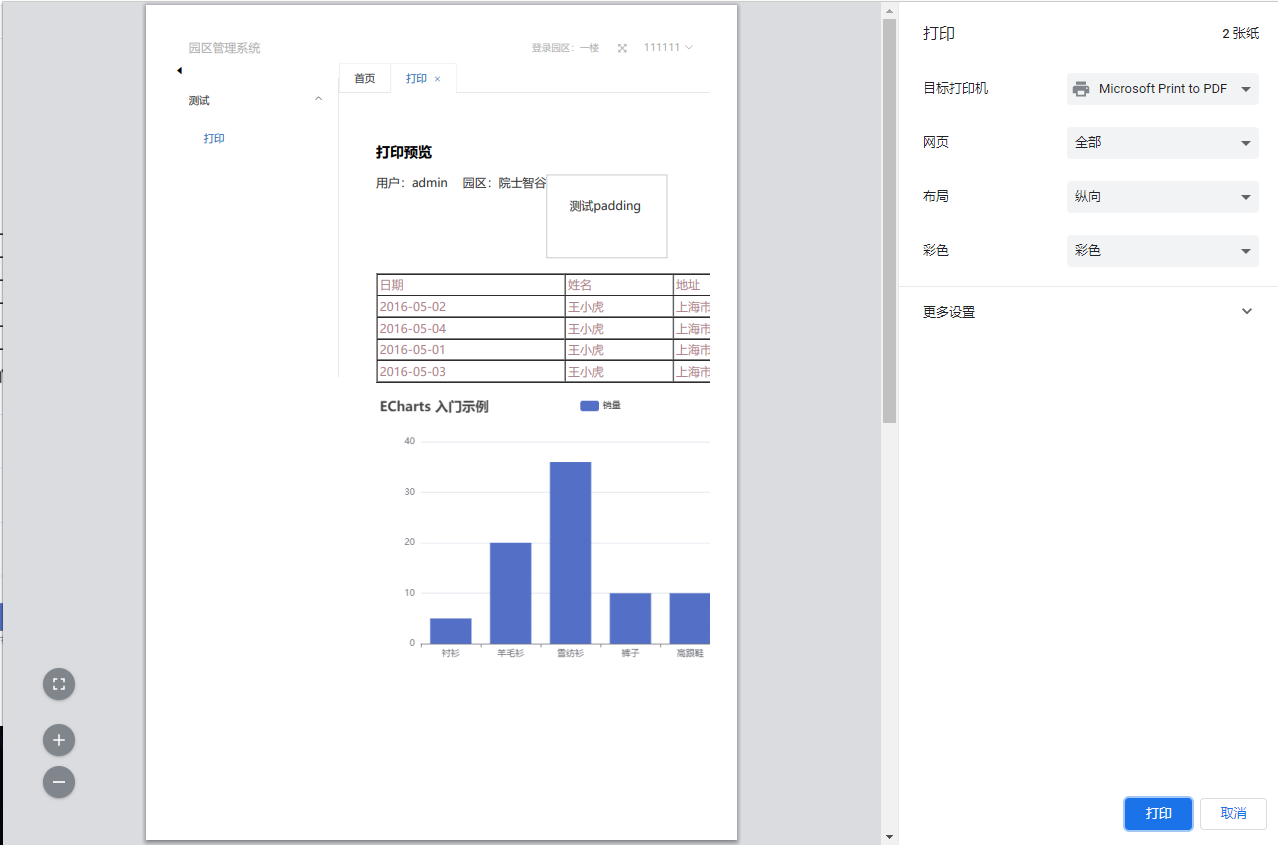The height and width of the screenshot is (845, 1278).
Task: Click the blue 打印 button
Action: pyautogui.click(x=1157, y=813)
